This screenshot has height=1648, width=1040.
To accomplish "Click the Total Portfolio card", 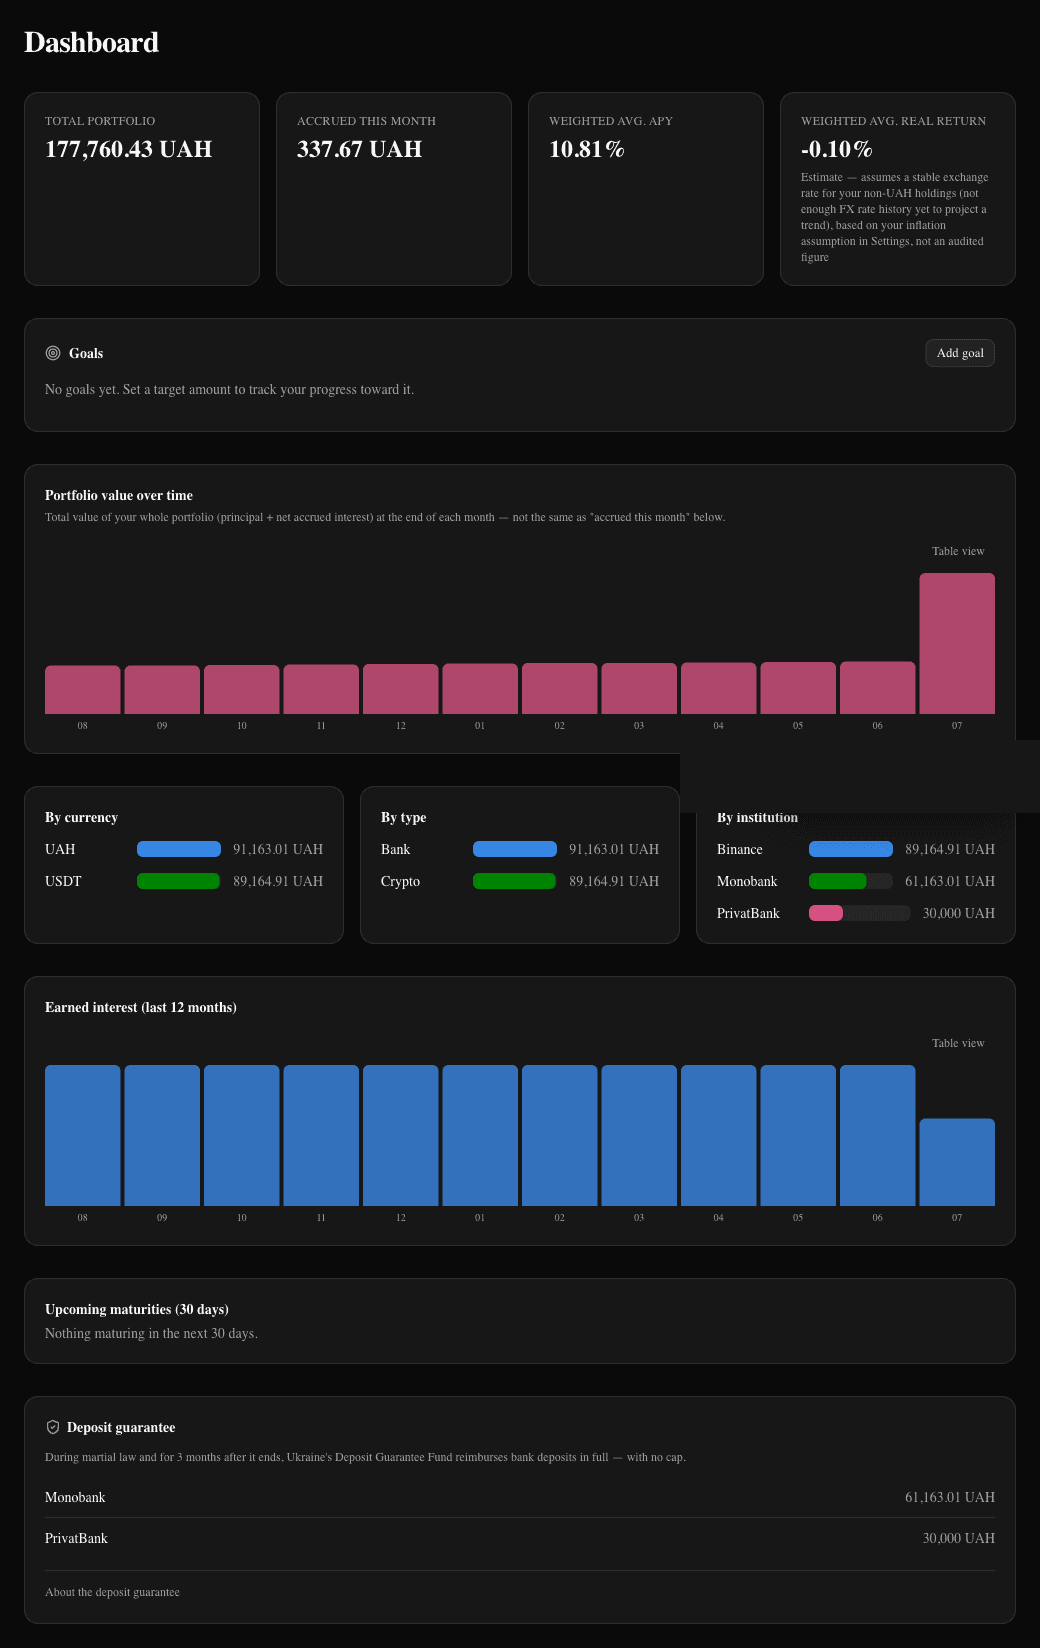I will pyautogui.click(x=142, y=189).
